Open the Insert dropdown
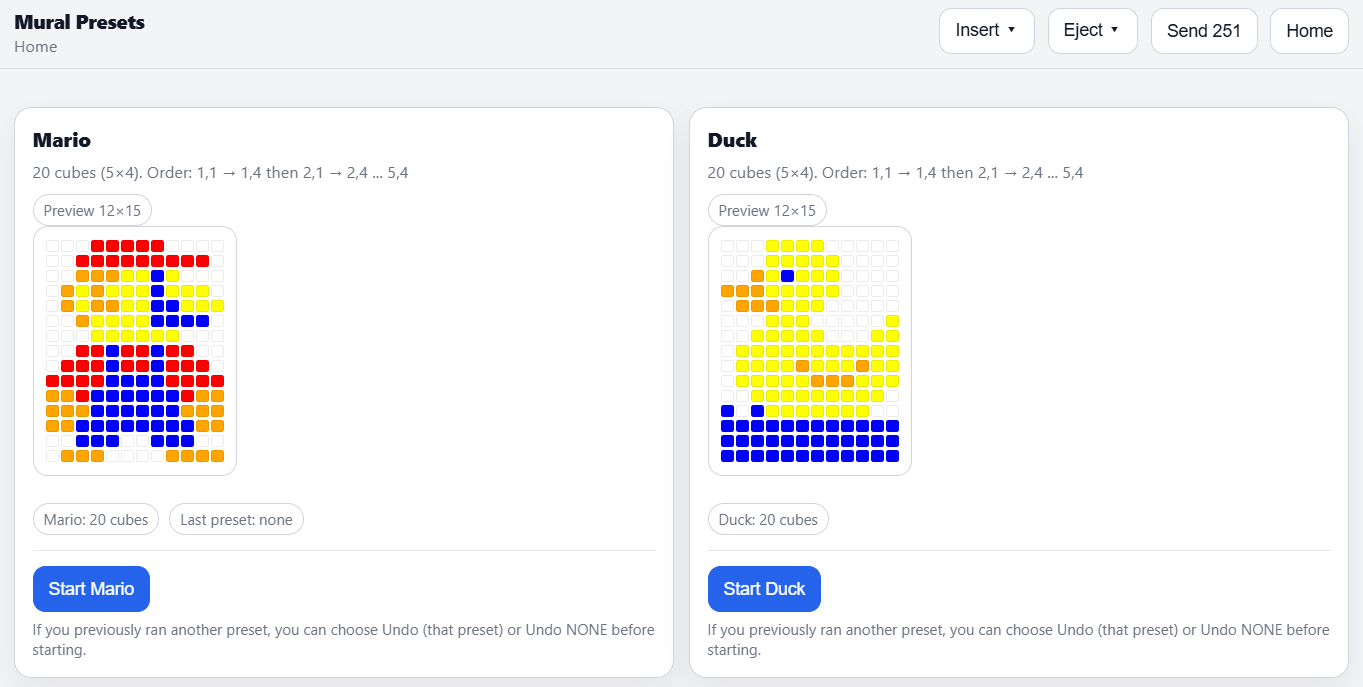The image size is (1363, 687). tap(985, 30)
